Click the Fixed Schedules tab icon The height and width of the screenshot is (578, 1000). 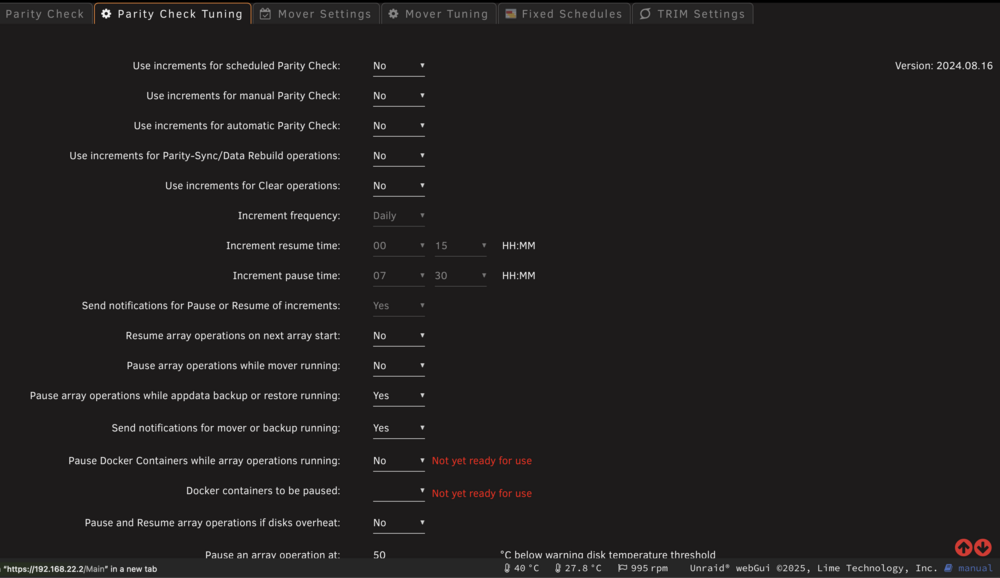(511, 13)
